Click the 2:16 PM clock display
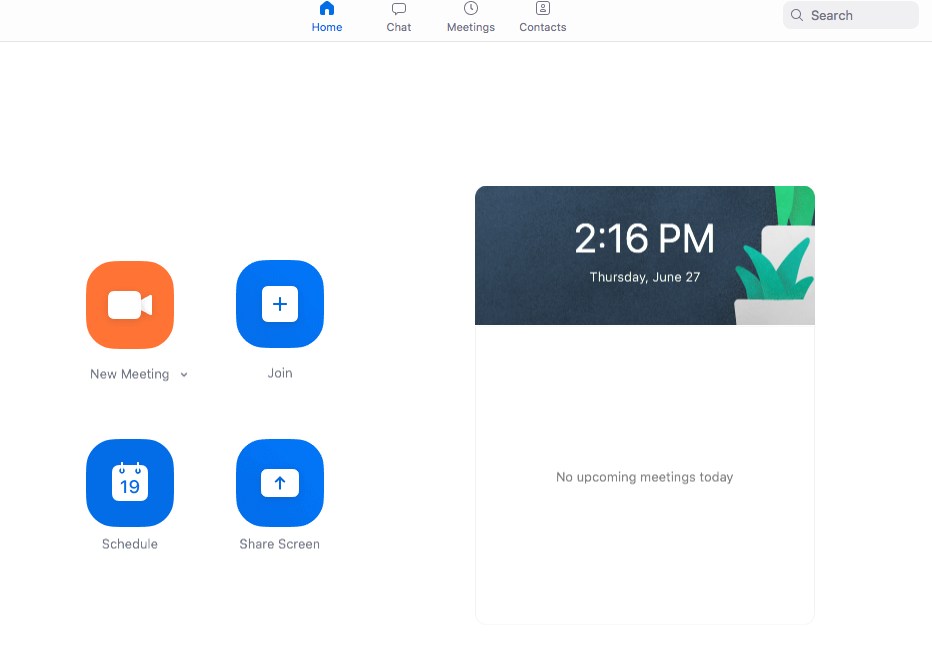This screenshot has width=932, height=647. coord(644,240)
